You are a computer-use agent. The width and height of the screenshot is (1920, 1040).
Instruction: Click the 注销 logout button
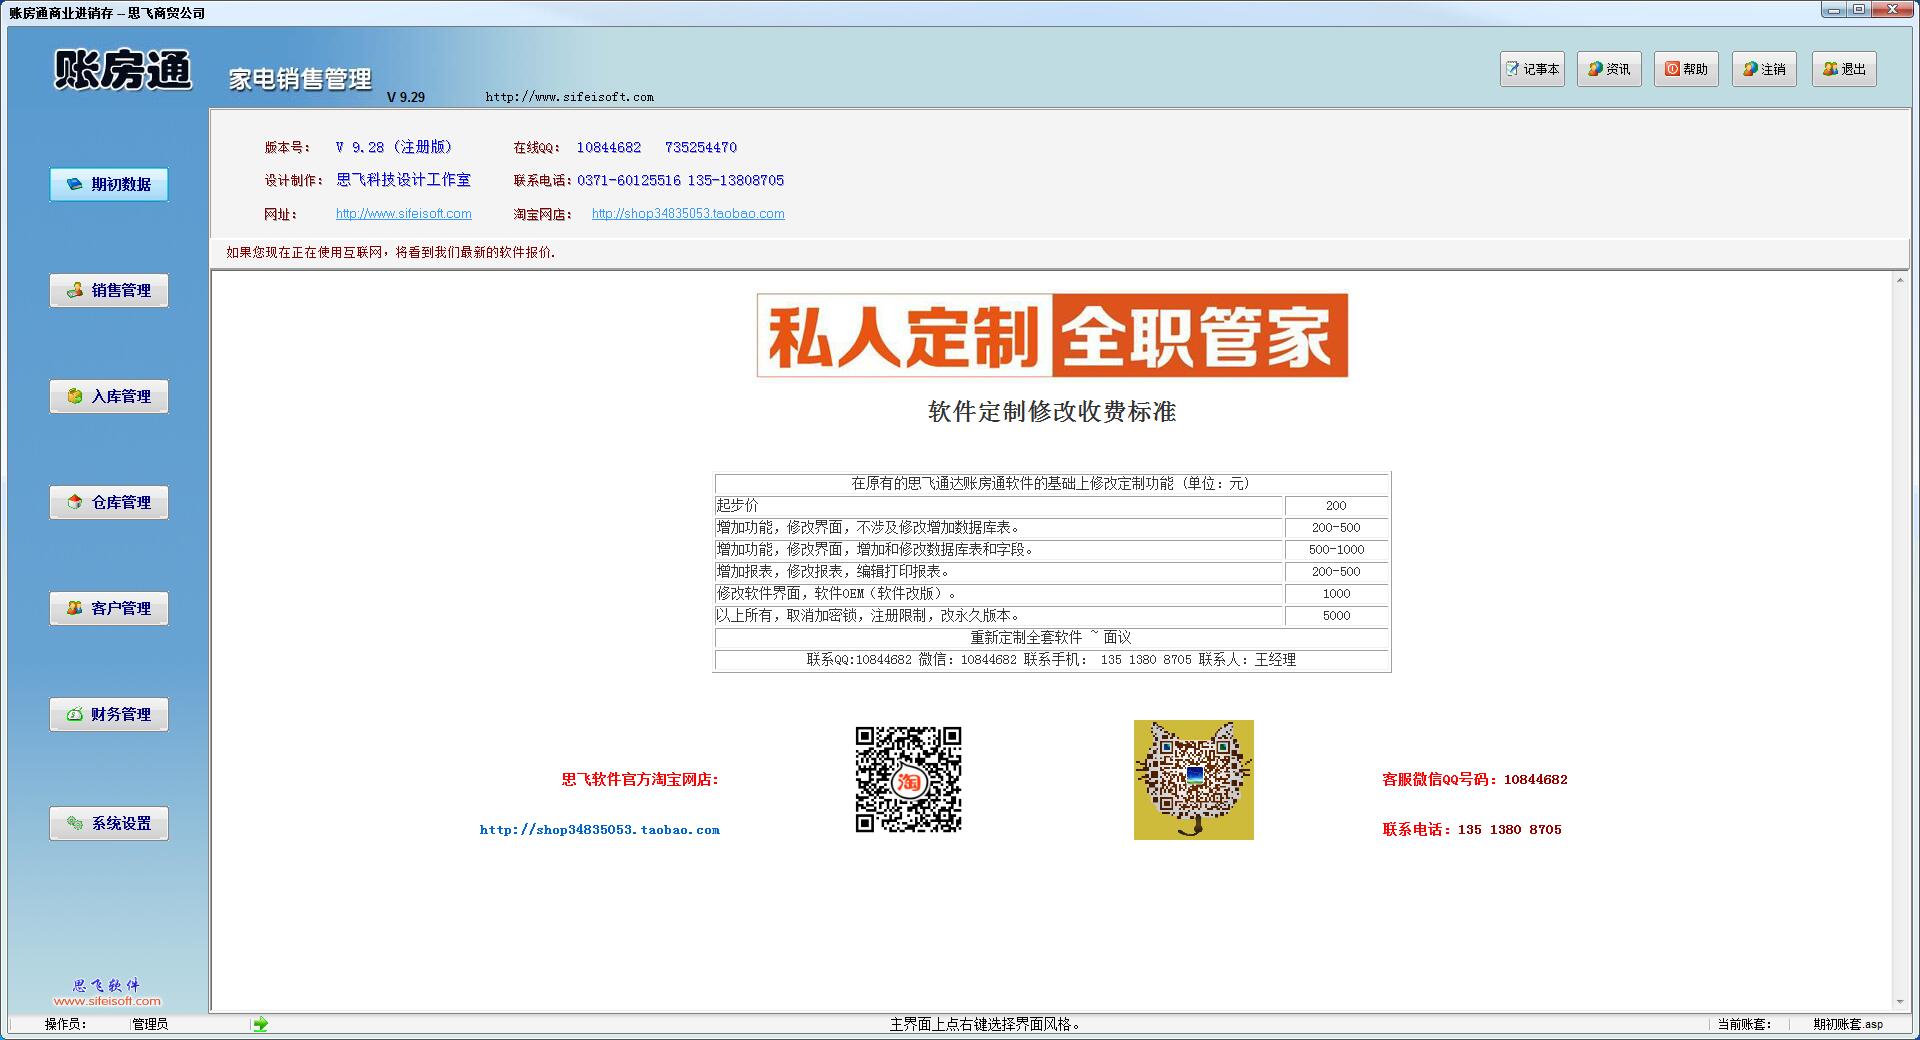[1764, 69]
